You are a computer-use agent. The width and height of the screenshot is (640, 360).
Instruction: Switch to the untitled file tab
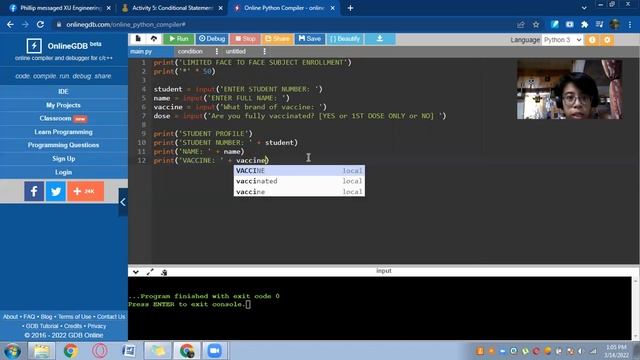point(236,51)
